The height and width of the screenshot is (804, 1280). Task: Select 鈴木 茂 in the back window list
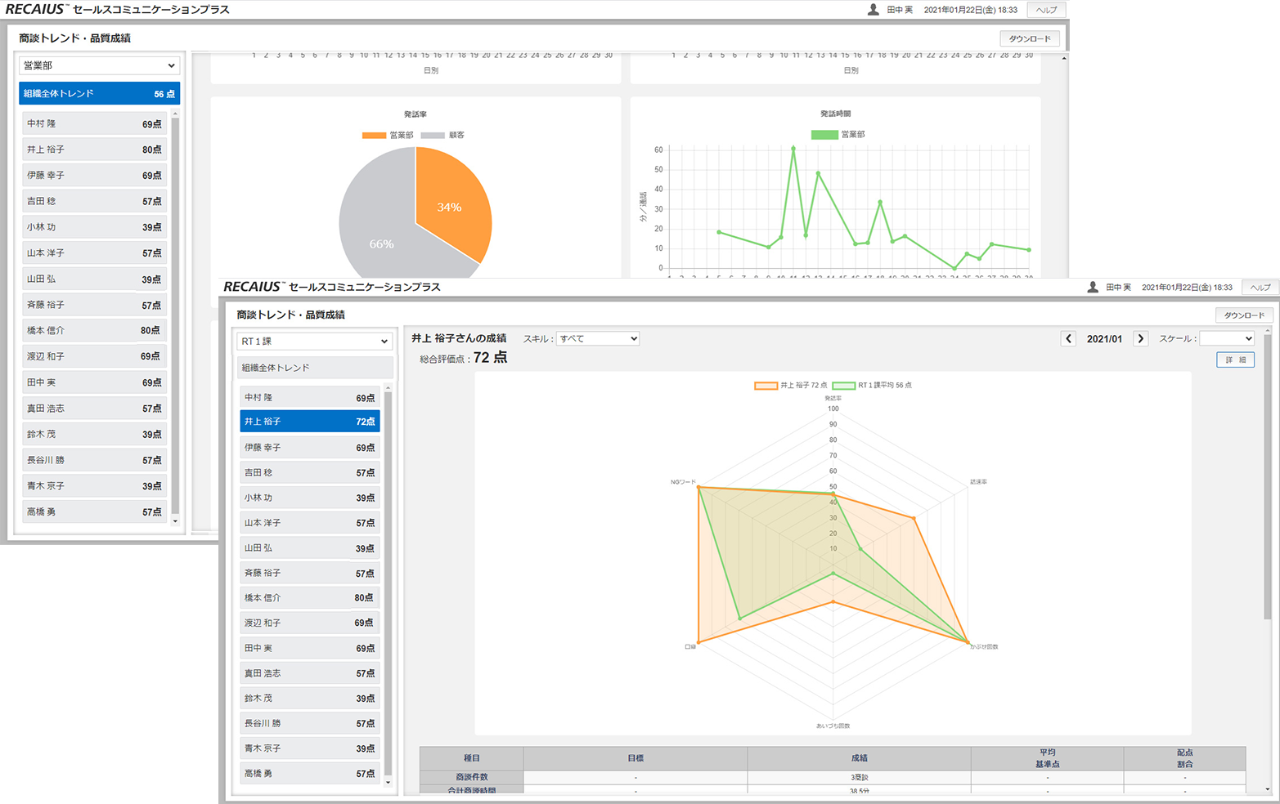click(x=95, y=434)
